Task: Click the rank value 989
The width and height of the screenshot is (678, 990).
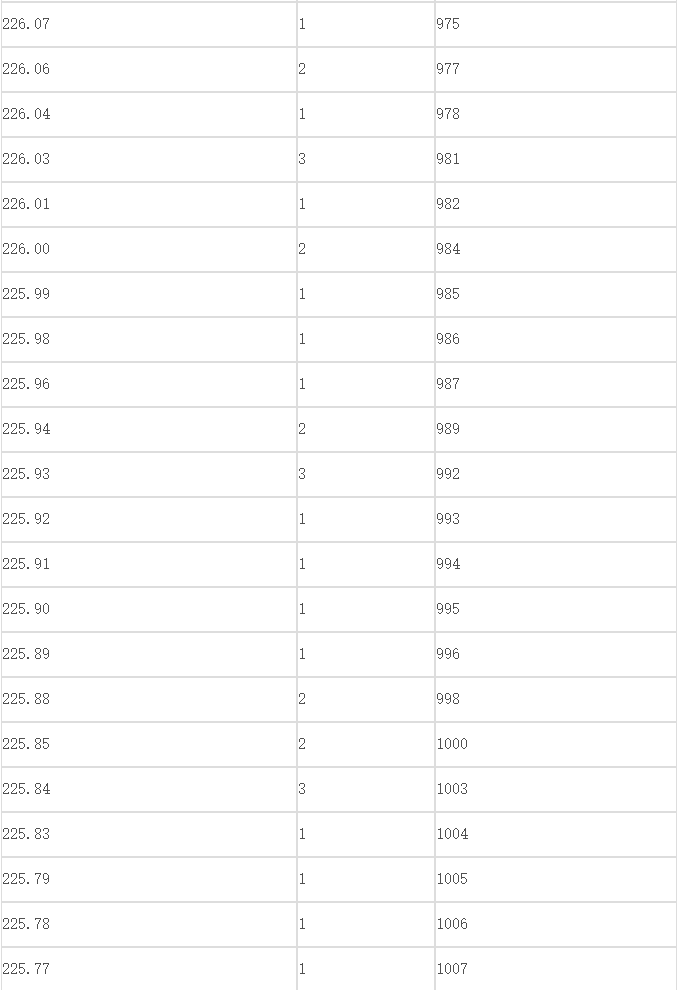Action: (x=556, y=429)
